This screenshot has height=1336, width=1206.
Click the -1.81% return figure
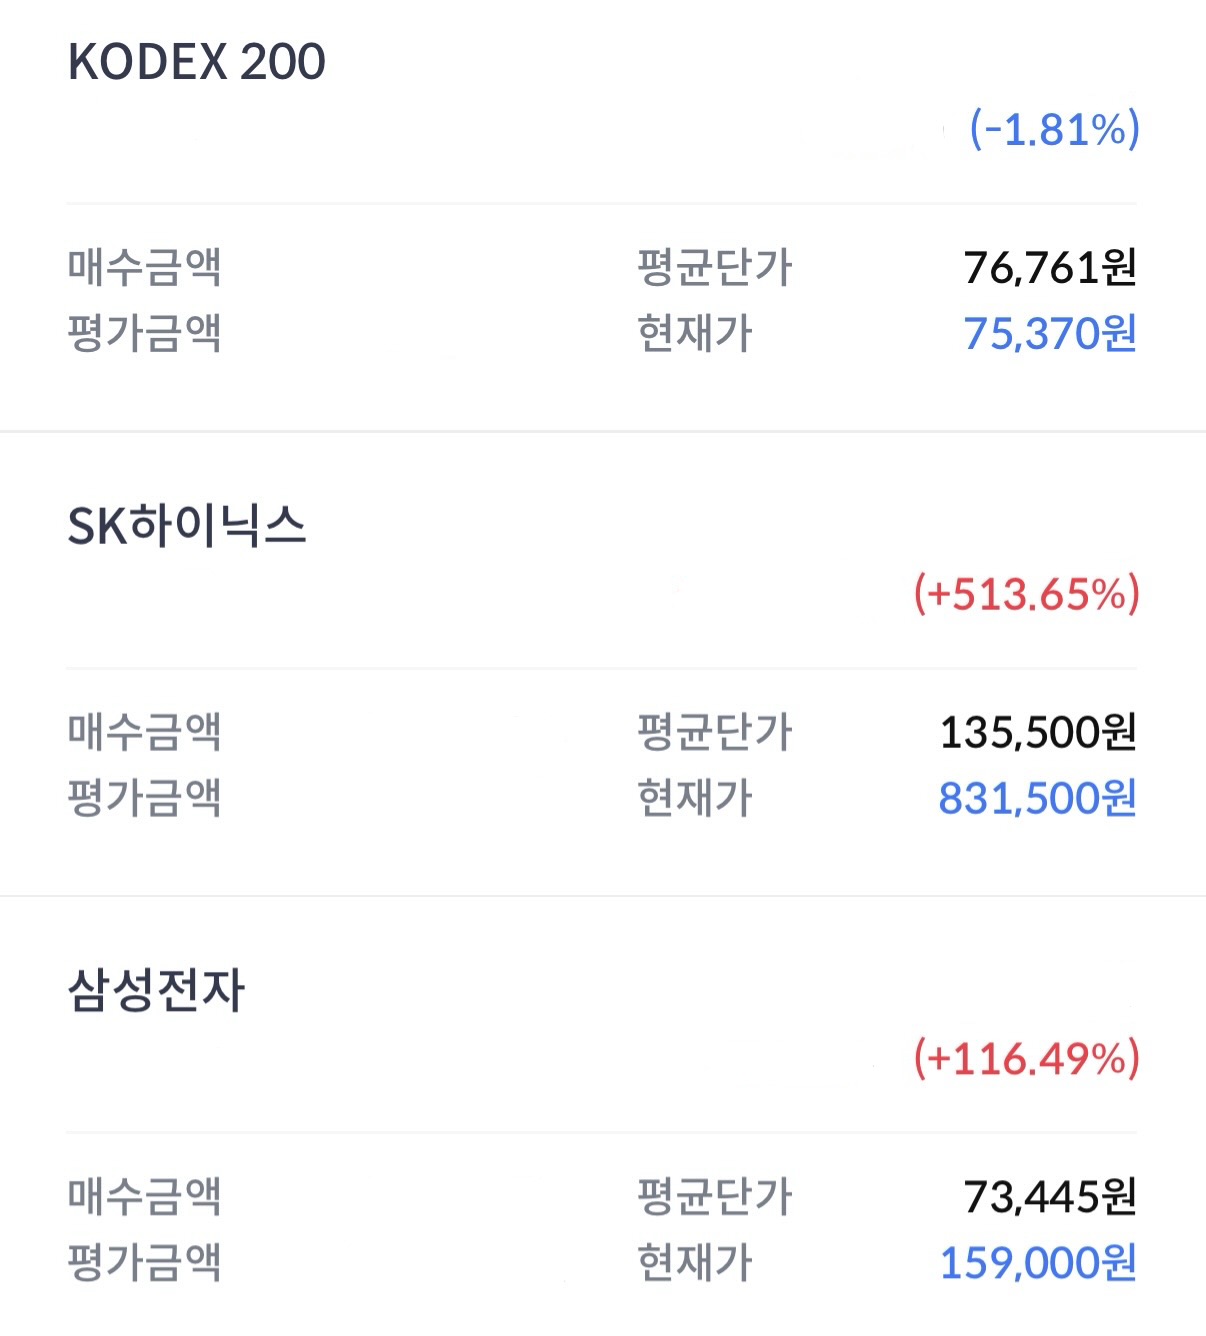[1054, 130]
